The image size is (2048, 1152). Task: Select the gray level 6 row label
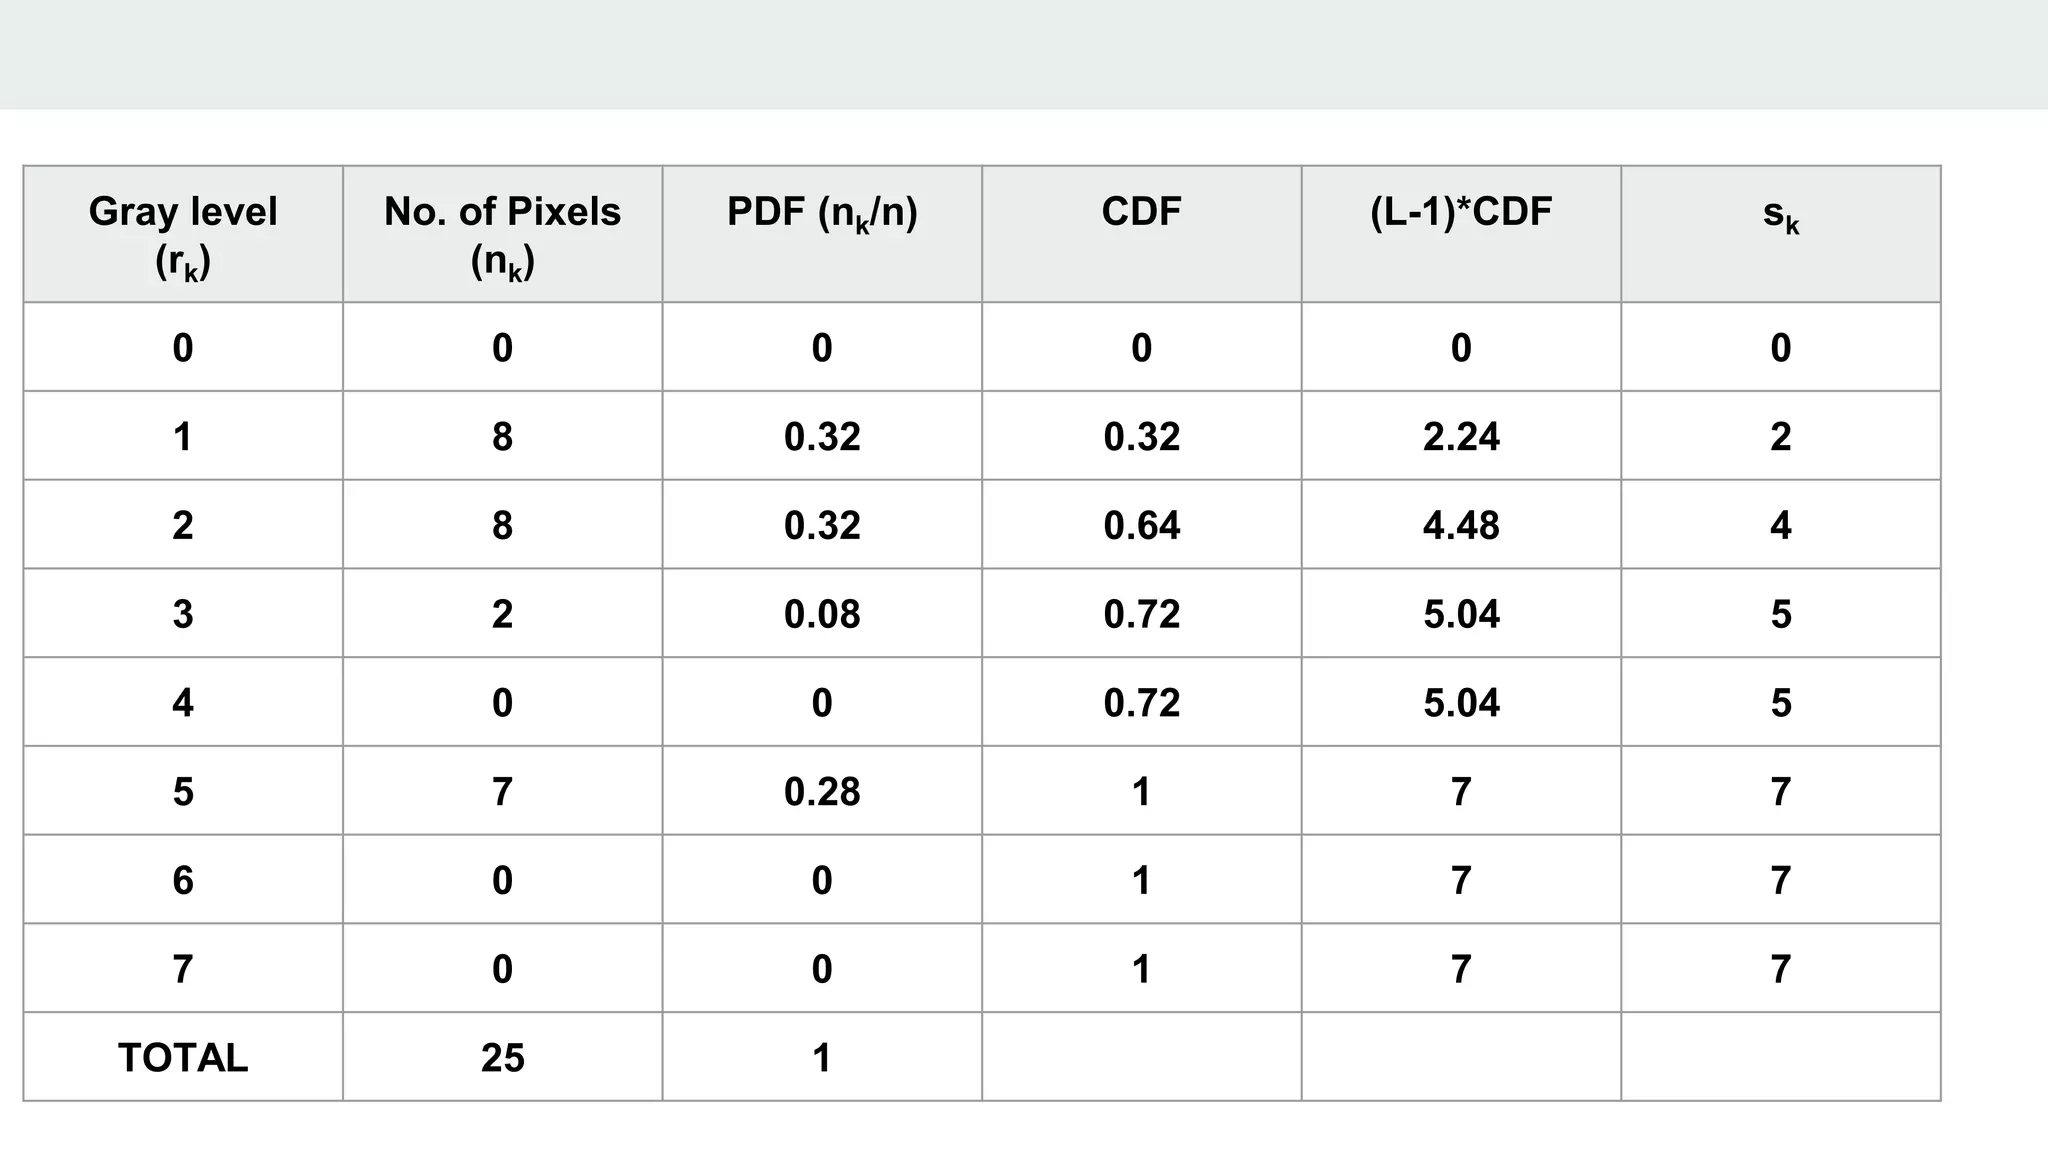click(183, 879)
